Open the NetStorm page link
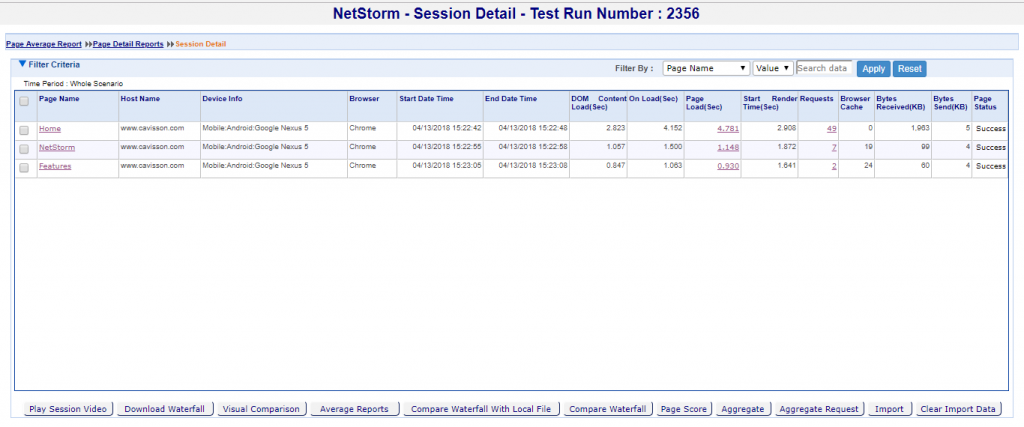 coord(57,148)
